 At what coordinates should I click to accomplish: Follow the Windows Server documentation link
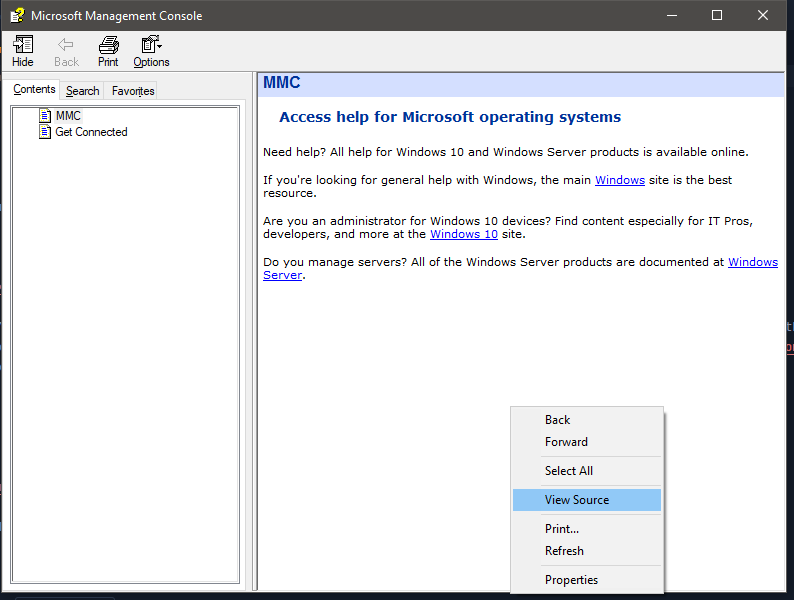click(752, 262)
